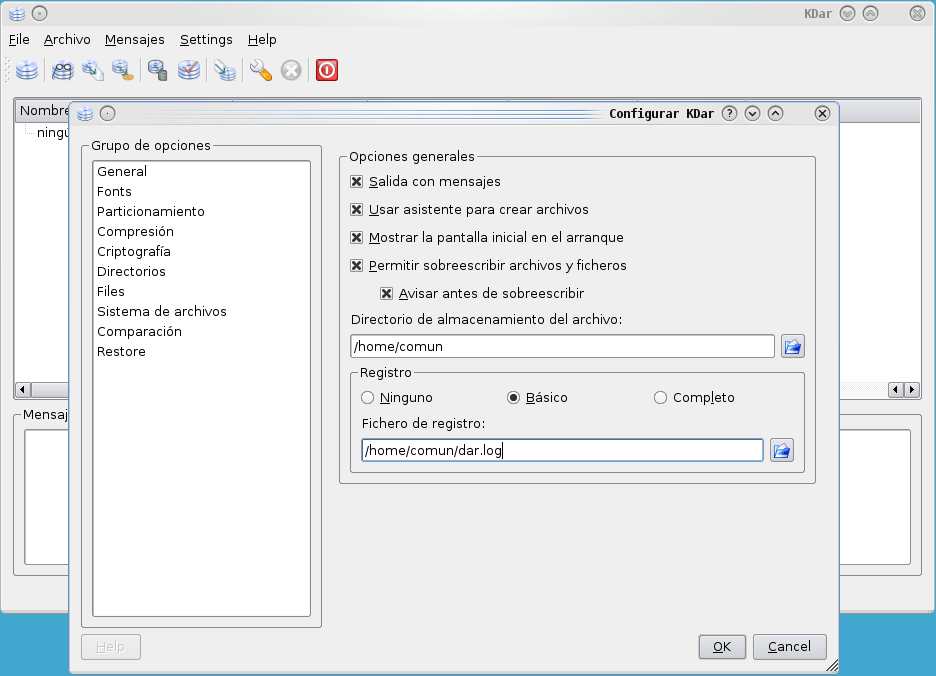Select 'Criptografía' in the options list
Viewport: 936px width, 676px height.
(134, 252)
